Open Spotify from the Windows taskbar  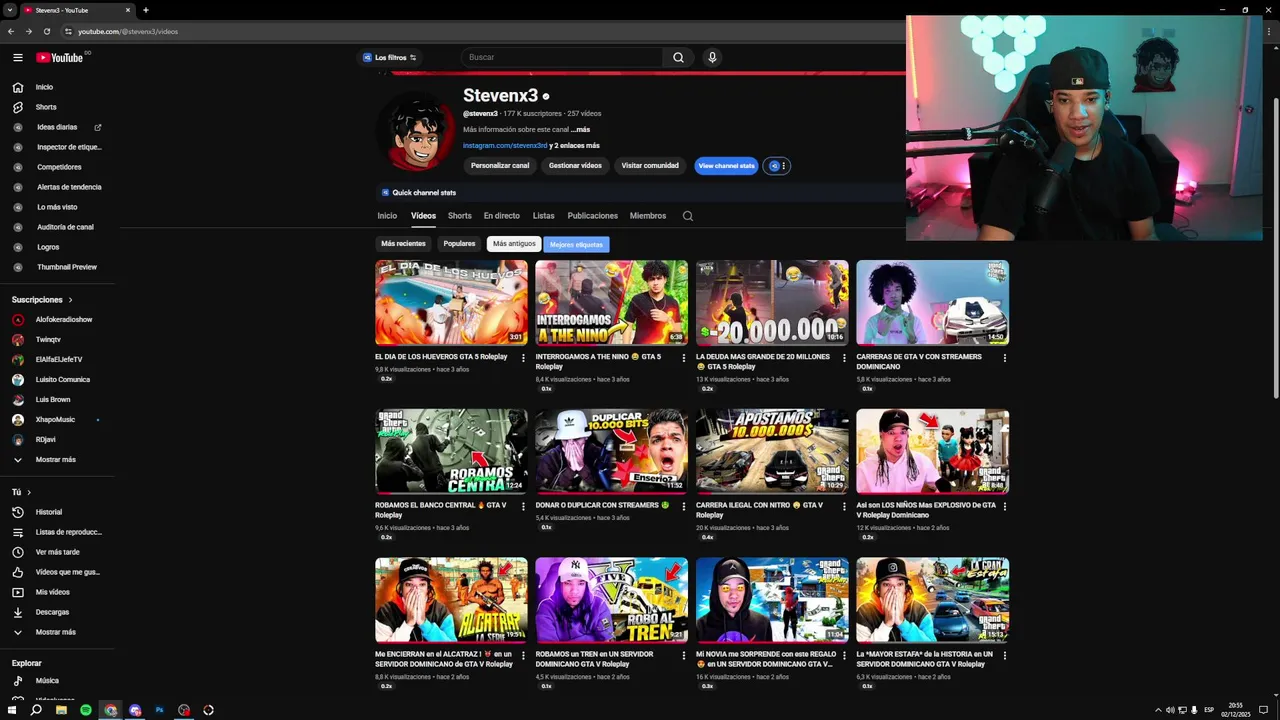[86, 710]
